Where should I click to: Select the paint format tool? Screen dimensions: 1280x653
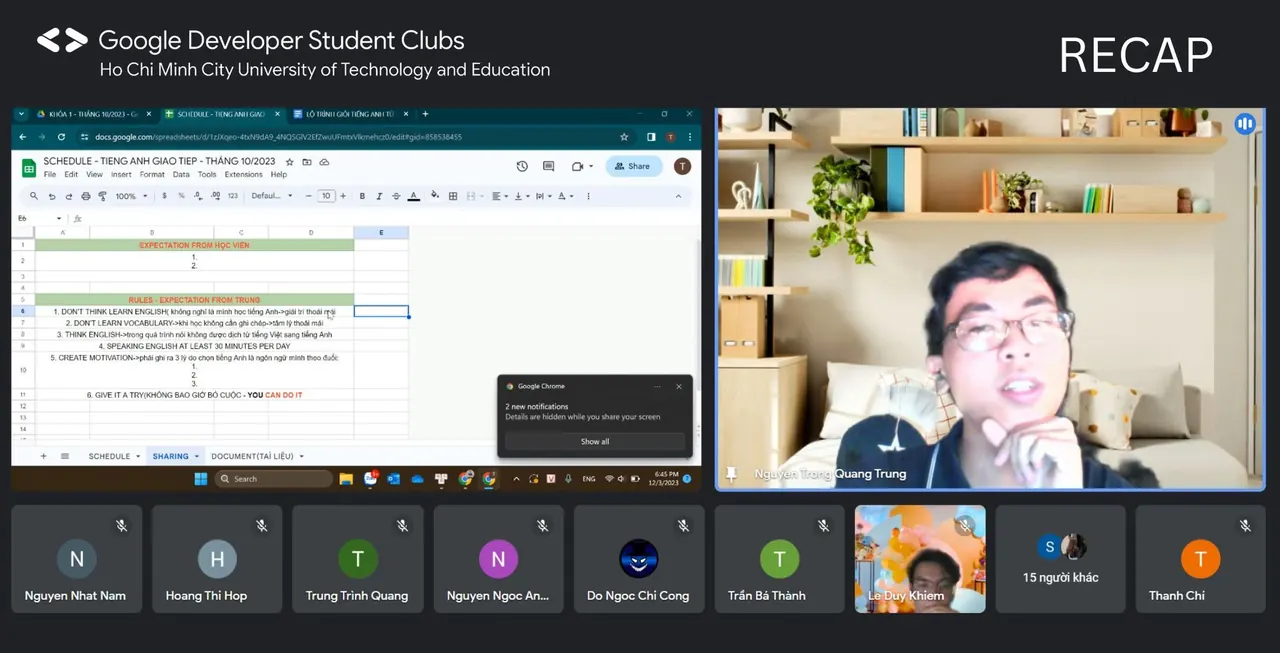click(x=102, y=196)
